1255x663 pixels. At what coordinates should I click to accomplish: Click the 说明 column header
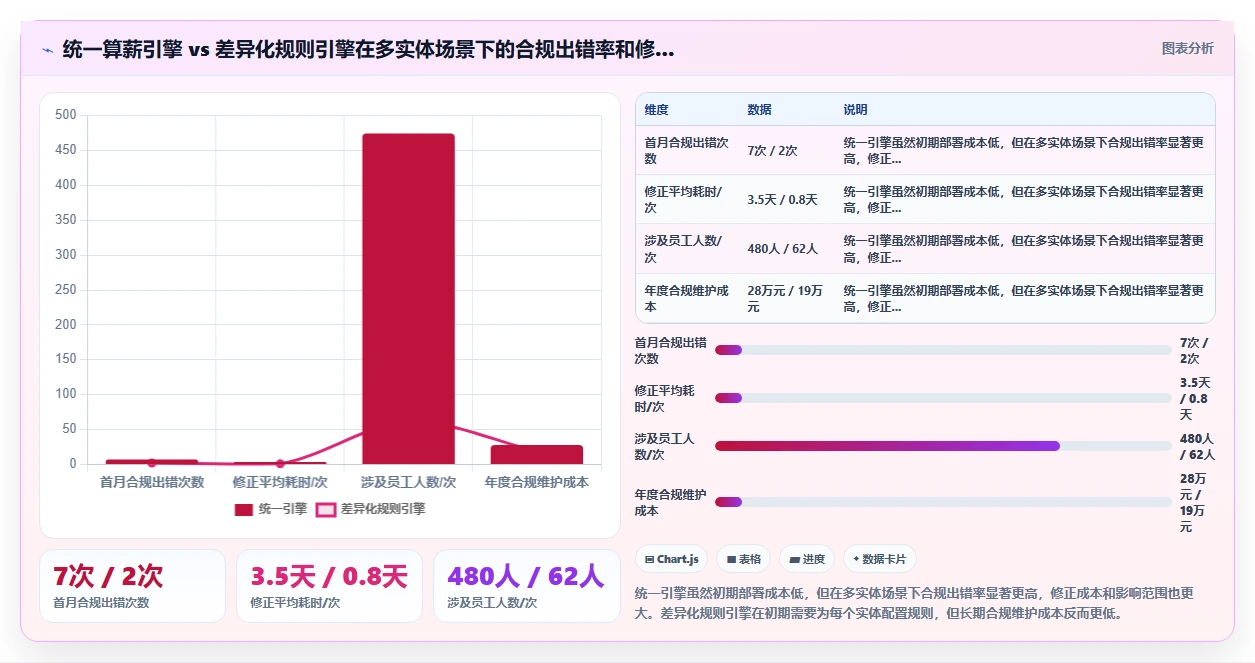click(x=855, y=110)
